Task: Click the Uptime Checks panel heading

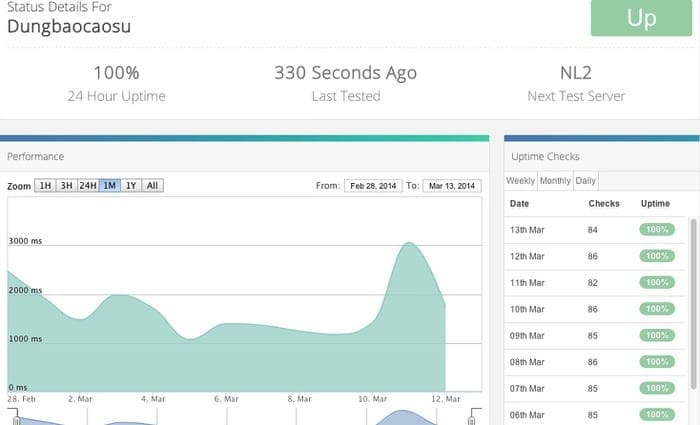Action: pyautogui.click(x=546, y=157)
